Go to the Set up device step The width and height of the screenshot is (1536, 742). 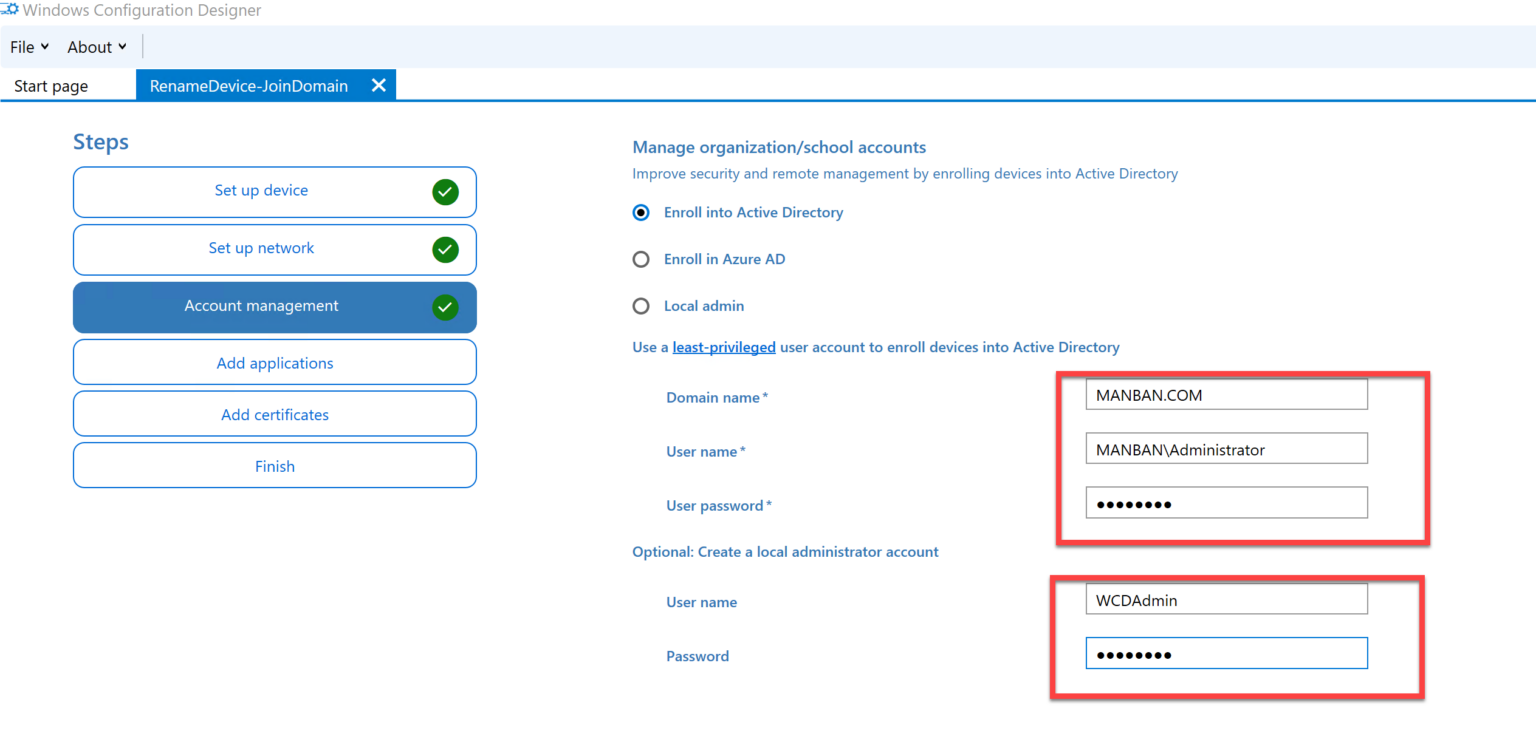261,190
